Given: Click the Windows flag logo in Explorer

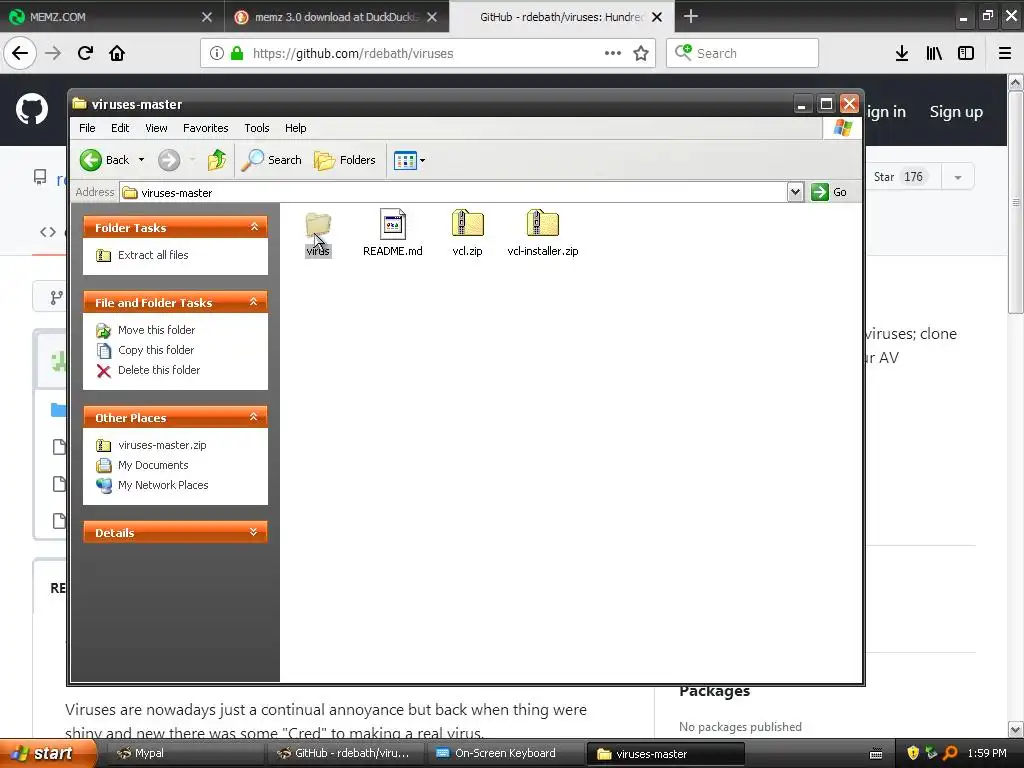Looking at the screenshot, I should pyautogui.click(x=842, y=128).
